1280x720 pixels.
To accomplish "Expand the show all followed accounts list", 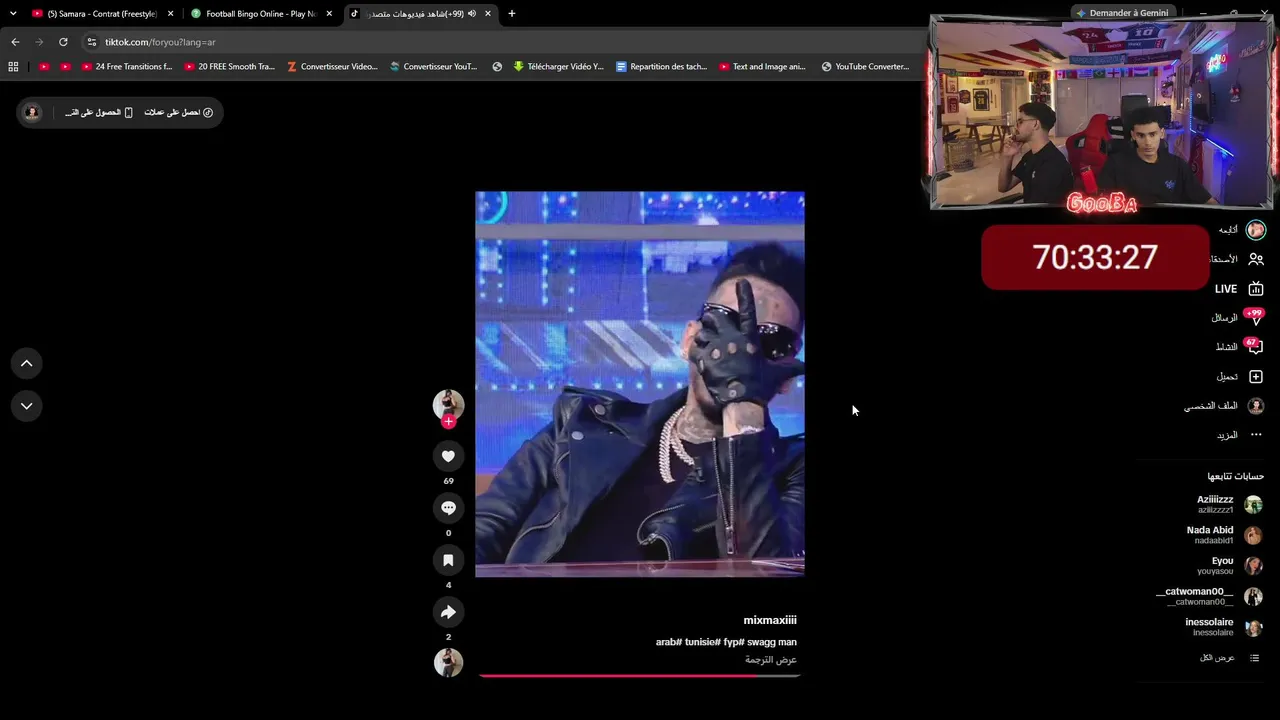I will pyautogui.click(x=1229, y=658).
